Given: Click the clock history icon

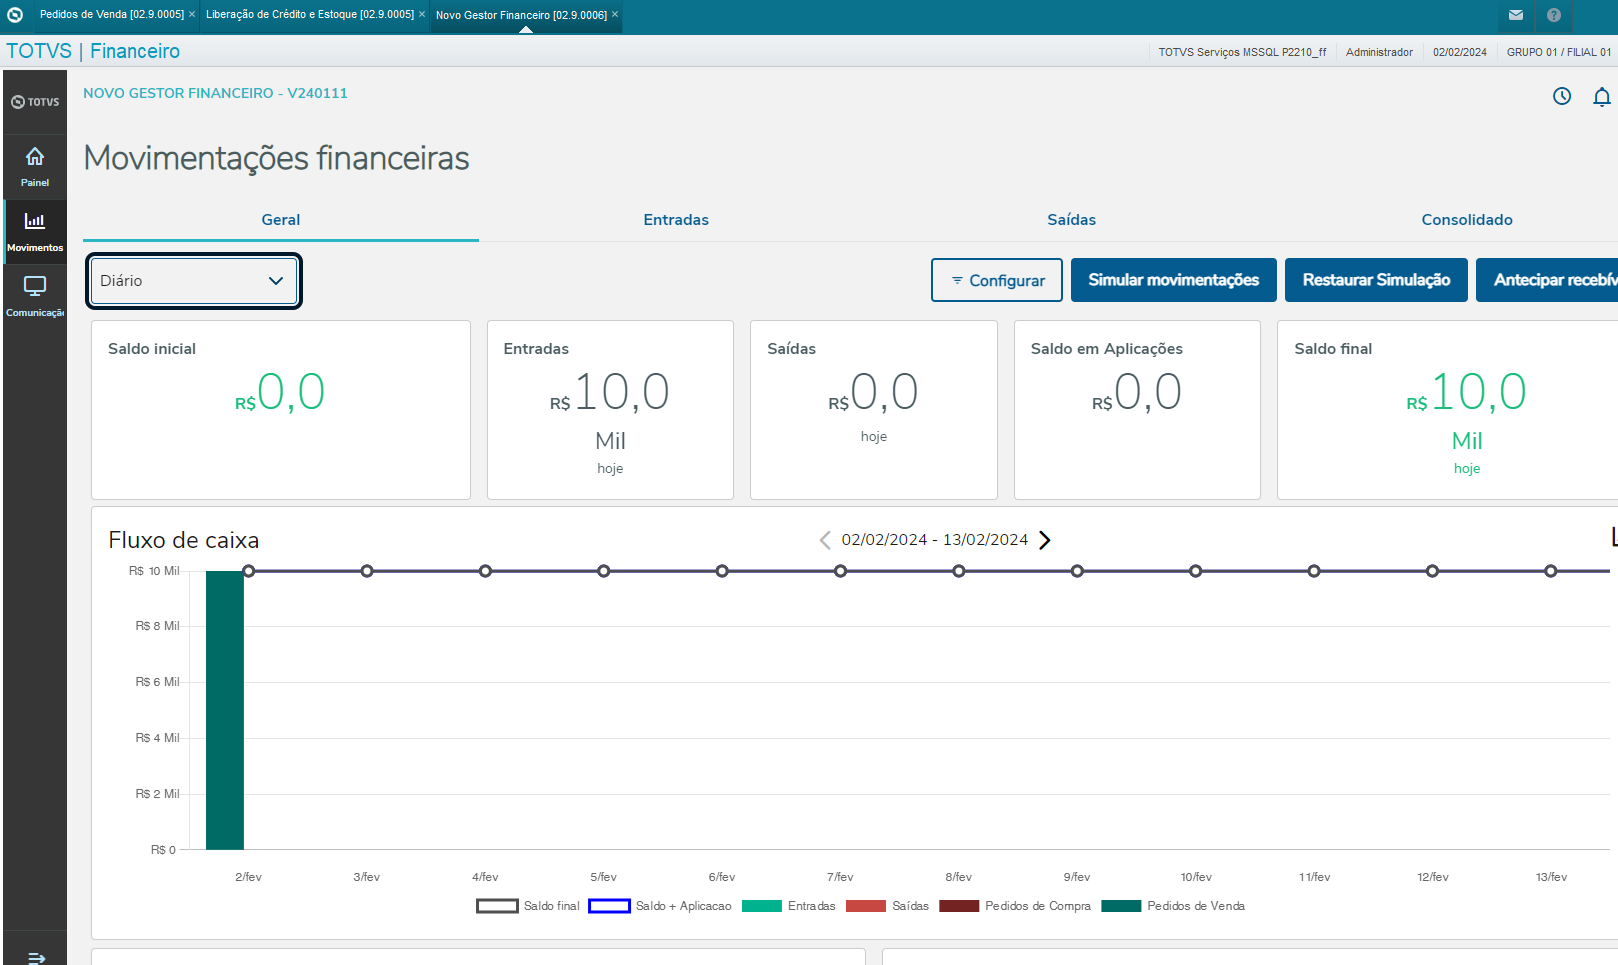Looking at the screenshot, I should [1562, 96].
